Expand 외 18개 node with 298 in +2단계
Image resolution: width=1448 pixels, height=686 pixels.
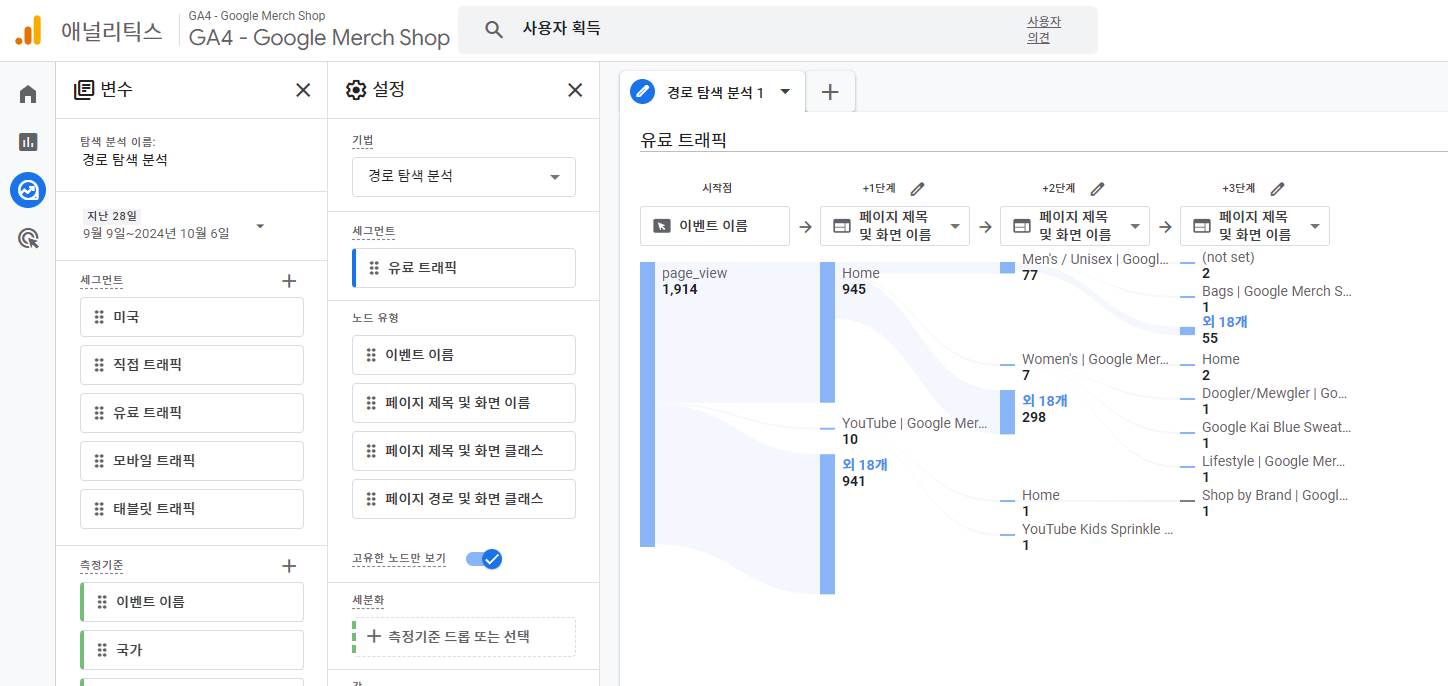[x=1045, y=401]
